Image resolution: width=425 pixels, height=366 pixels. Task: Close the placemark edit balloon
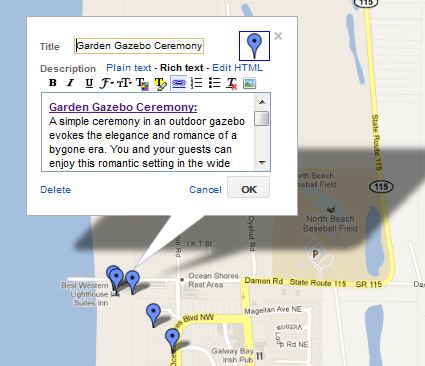pyautogui.click(x=278, y=36)
